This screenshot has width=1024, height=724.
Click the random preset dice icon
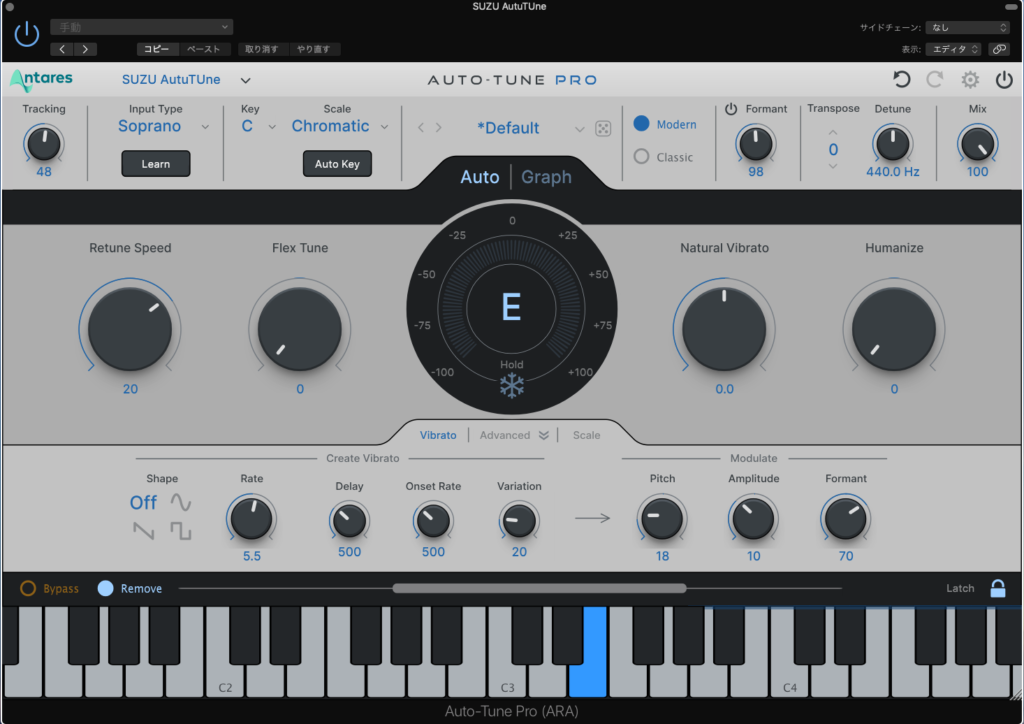(x=603, y=128)
